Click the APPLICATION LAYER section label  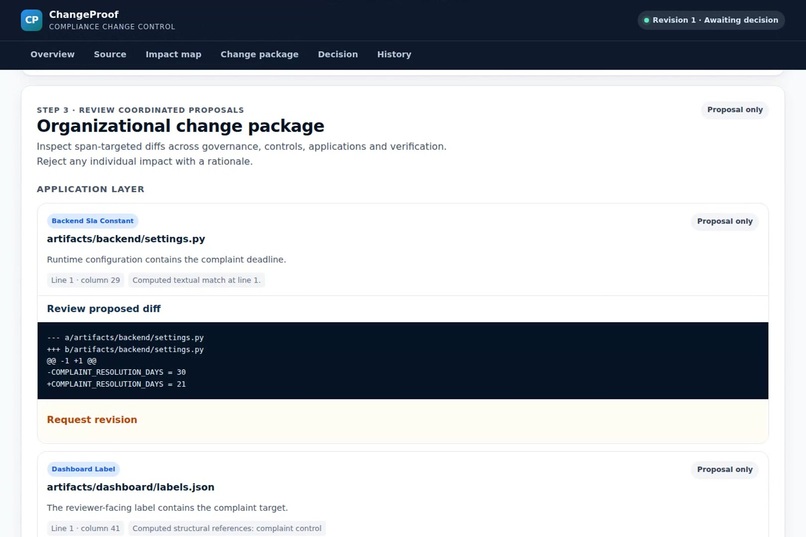coord(90,189)
